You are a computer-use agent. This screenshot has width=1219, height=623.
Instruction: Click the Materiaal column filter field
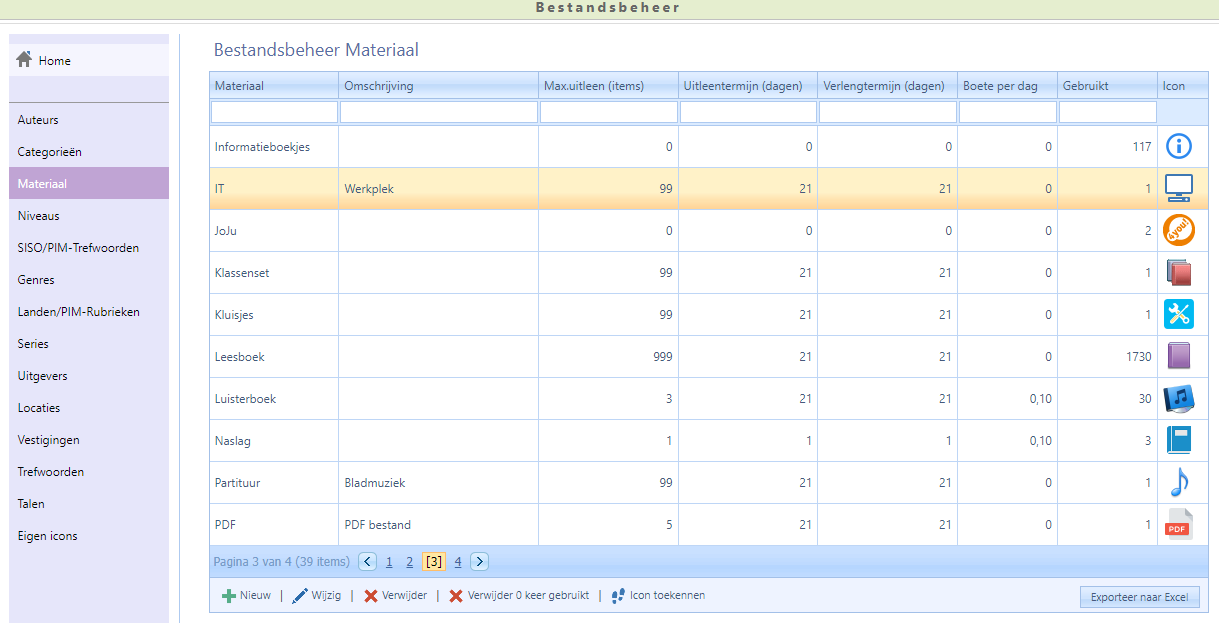tap(273, 112)
